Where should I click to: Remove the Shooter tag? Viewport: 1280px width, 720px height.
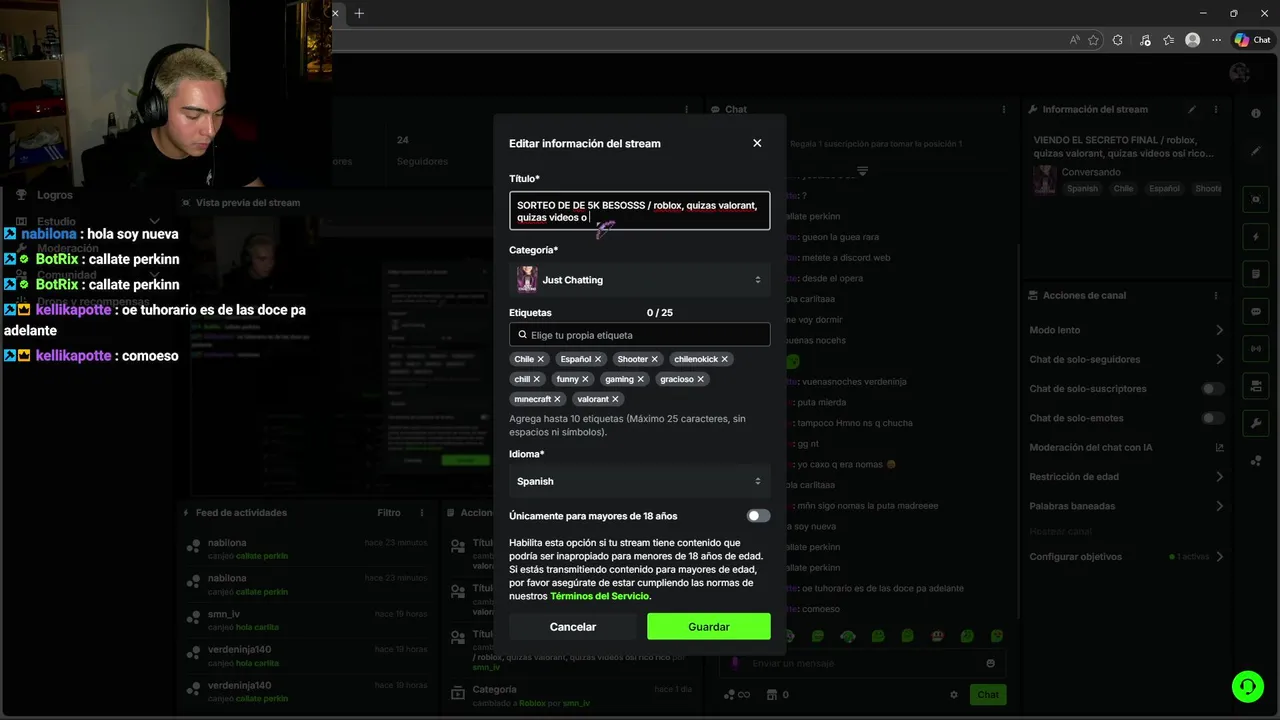(655, 359)
